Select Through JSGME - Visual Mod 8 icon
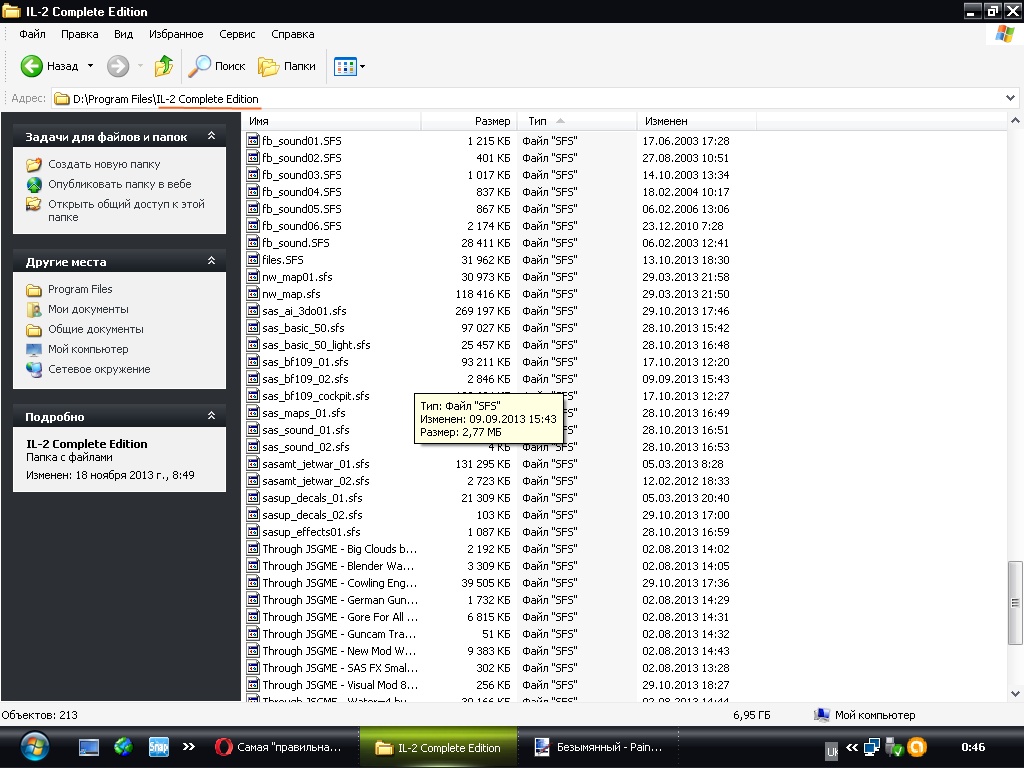This screenshot has width=1024, height=768. [x=253, y=684]
